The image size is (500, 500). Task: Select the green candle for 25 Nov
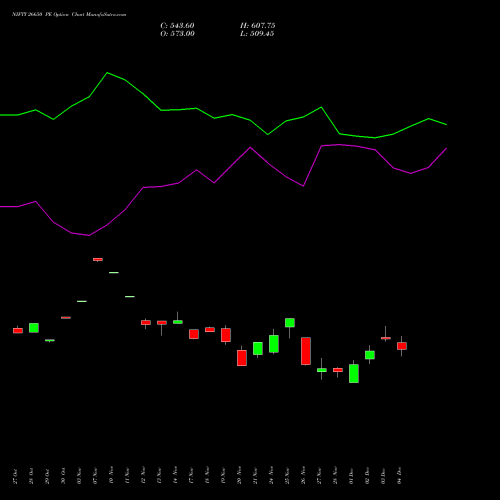coord(290,323)
